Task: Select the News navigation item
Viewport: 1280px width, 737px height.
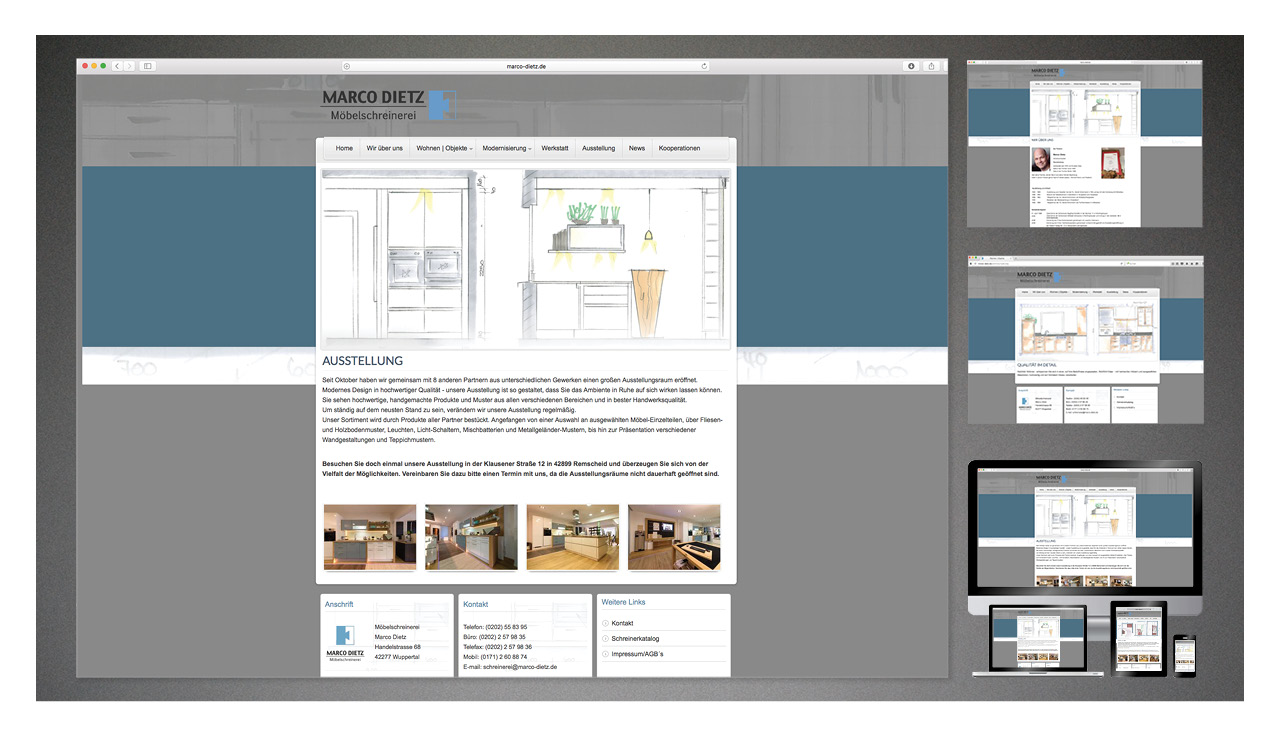Action: click(637, 147)
